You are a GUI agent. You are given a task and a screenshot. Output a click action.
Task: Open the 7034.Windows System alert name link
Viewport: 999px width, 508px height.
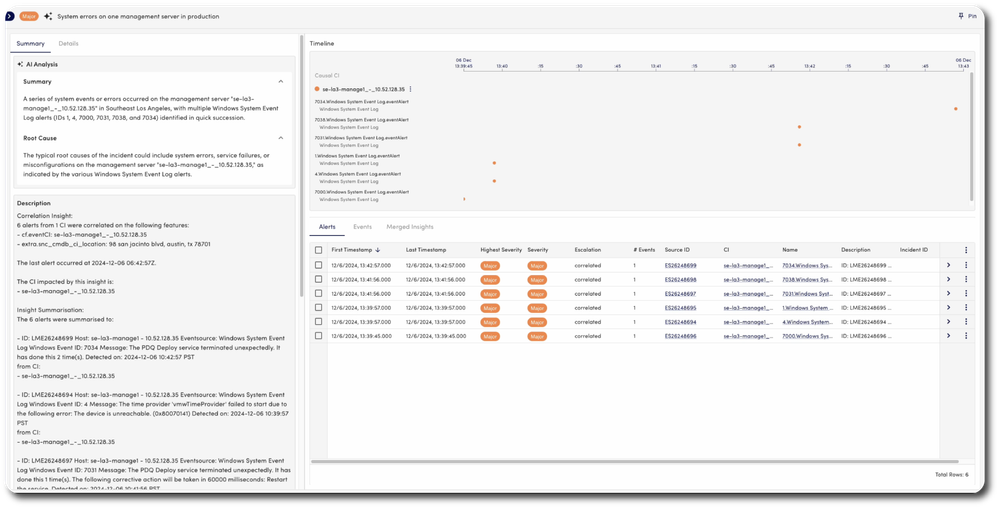pos(806,266)
